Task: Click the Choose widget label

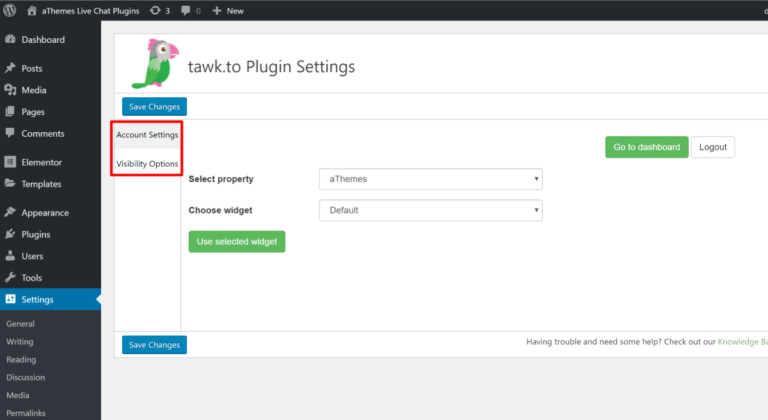Action: click(x=220, y=210)
